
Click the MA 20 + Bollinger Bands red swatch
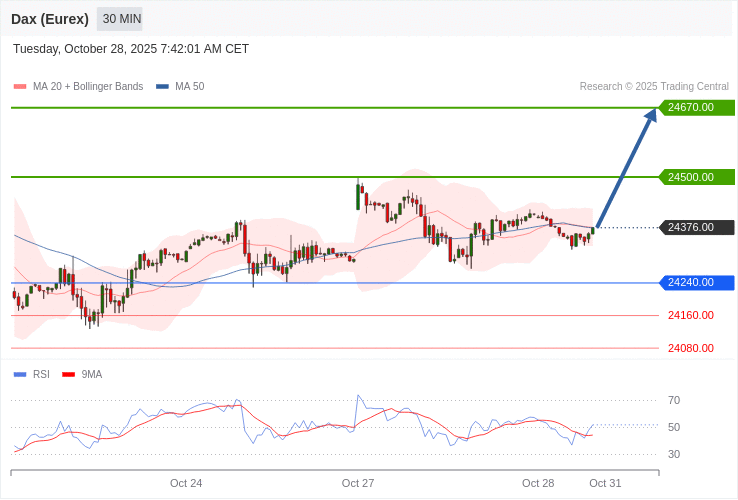(x=19, y=87)
